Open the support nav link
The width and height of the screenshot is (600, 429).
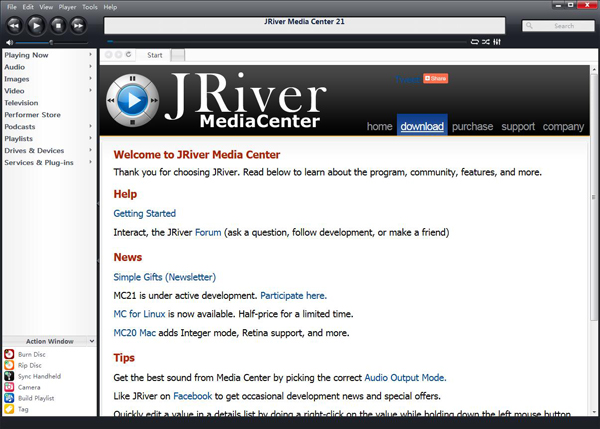click(x=518, y=126)
